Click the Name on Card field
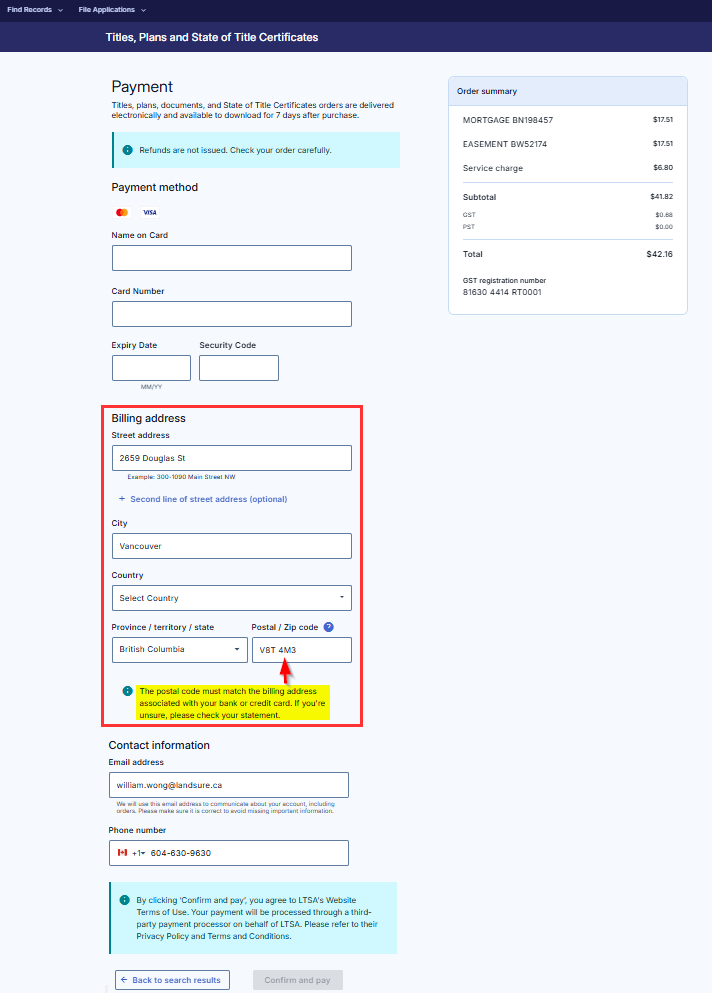Screen dimensions: 712x993 pyautogui.click(x=231, y=258)
